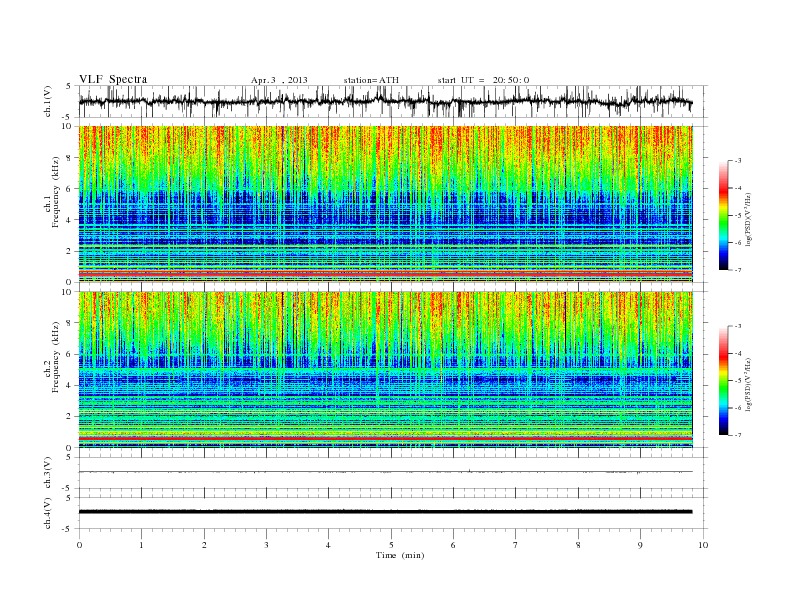Click the color scale bar beside ch.1 spectrogram
This screenshot has height=612, width=792.
[724, 215]
